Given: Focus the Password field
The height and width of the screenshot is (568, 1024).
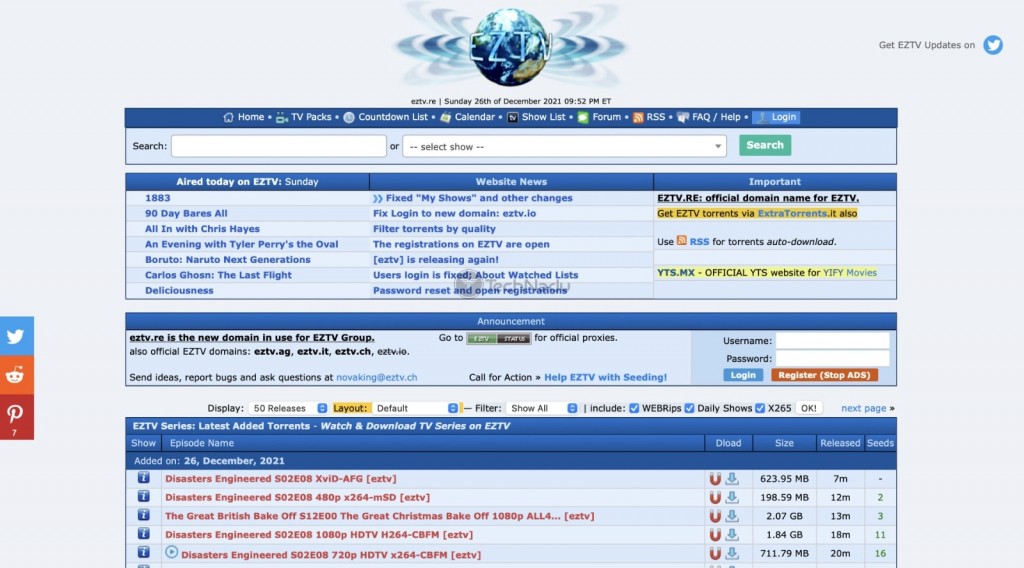Looking at the screenshot, I should point(832,358).
